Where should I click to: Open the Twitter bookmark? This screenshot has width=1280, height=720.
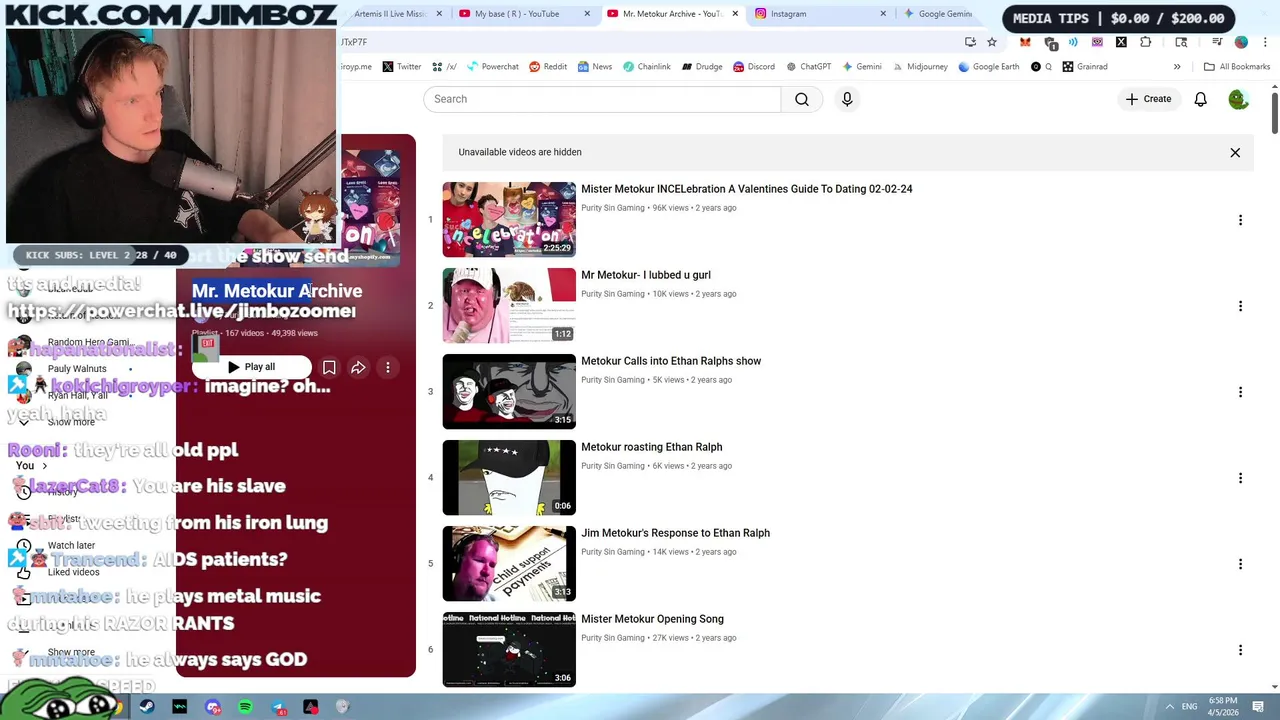tap(401, 67)
